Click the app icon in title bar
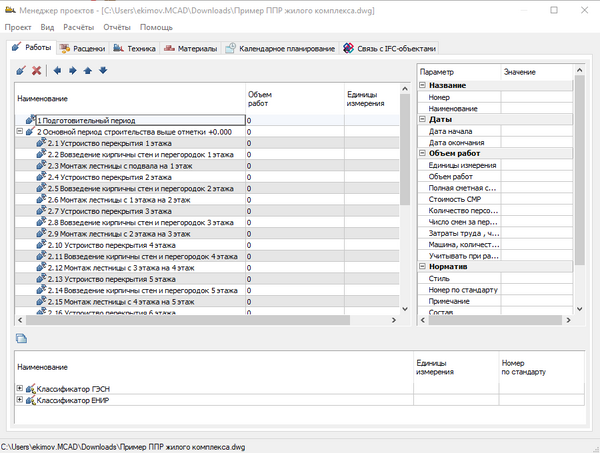The height and width of the screenshot is (453, 600). point(10,10)
